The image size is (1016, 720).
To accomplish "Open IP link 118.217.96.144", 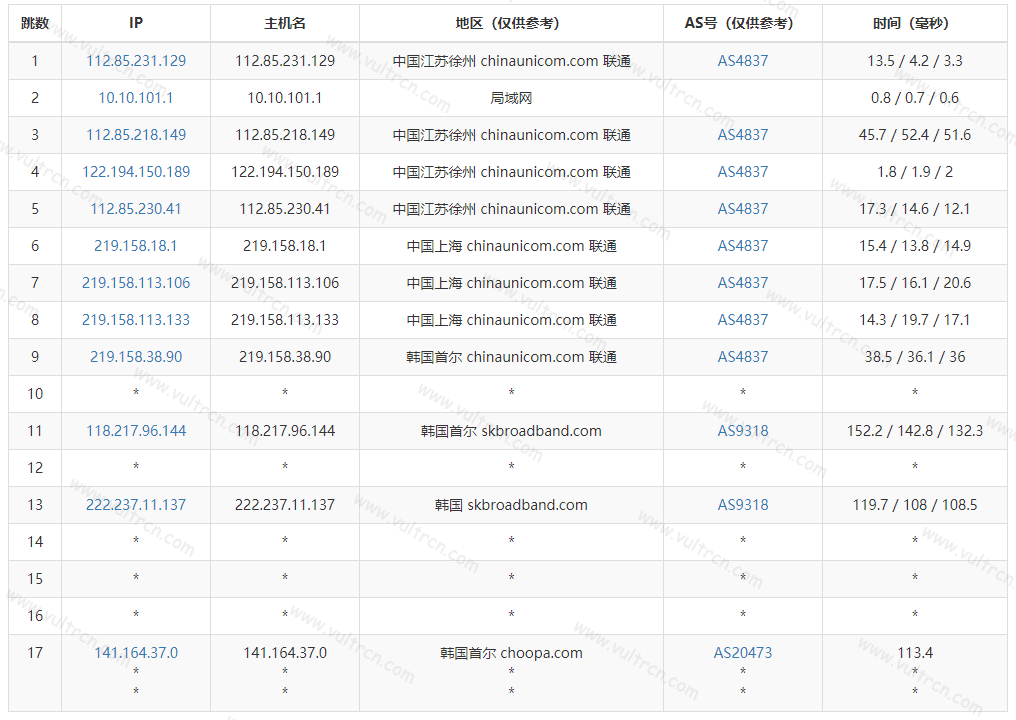I will click(x=136, y=430).
